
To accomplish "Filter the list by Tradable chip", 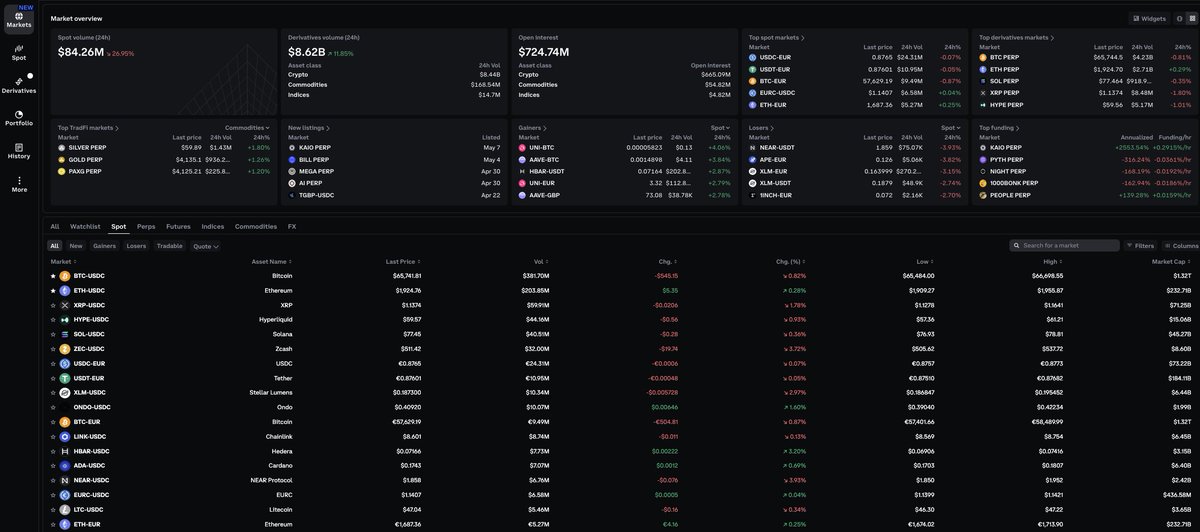I will pos(170,246).
